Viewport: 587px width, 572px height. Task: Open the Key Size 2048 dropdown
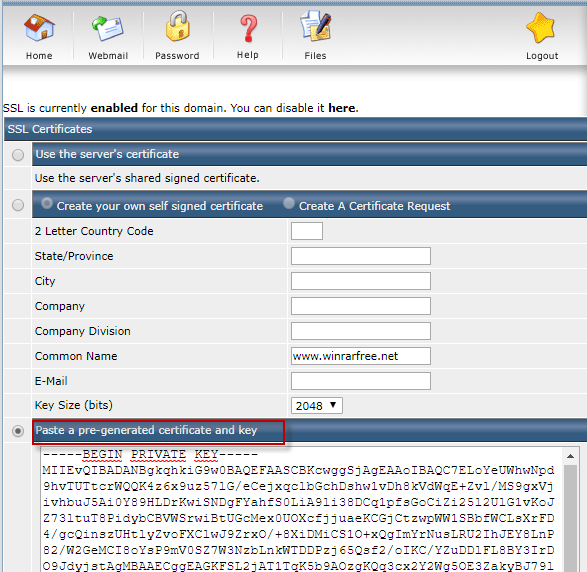point(317,406)
